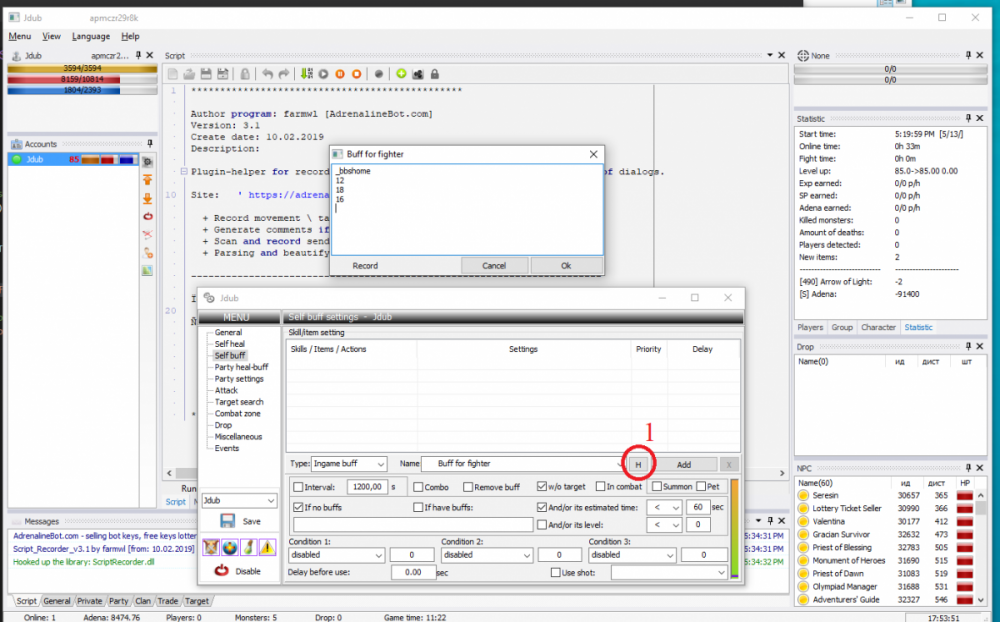
Task: Switch to the Character tab
Action: [x=878, y=327]
